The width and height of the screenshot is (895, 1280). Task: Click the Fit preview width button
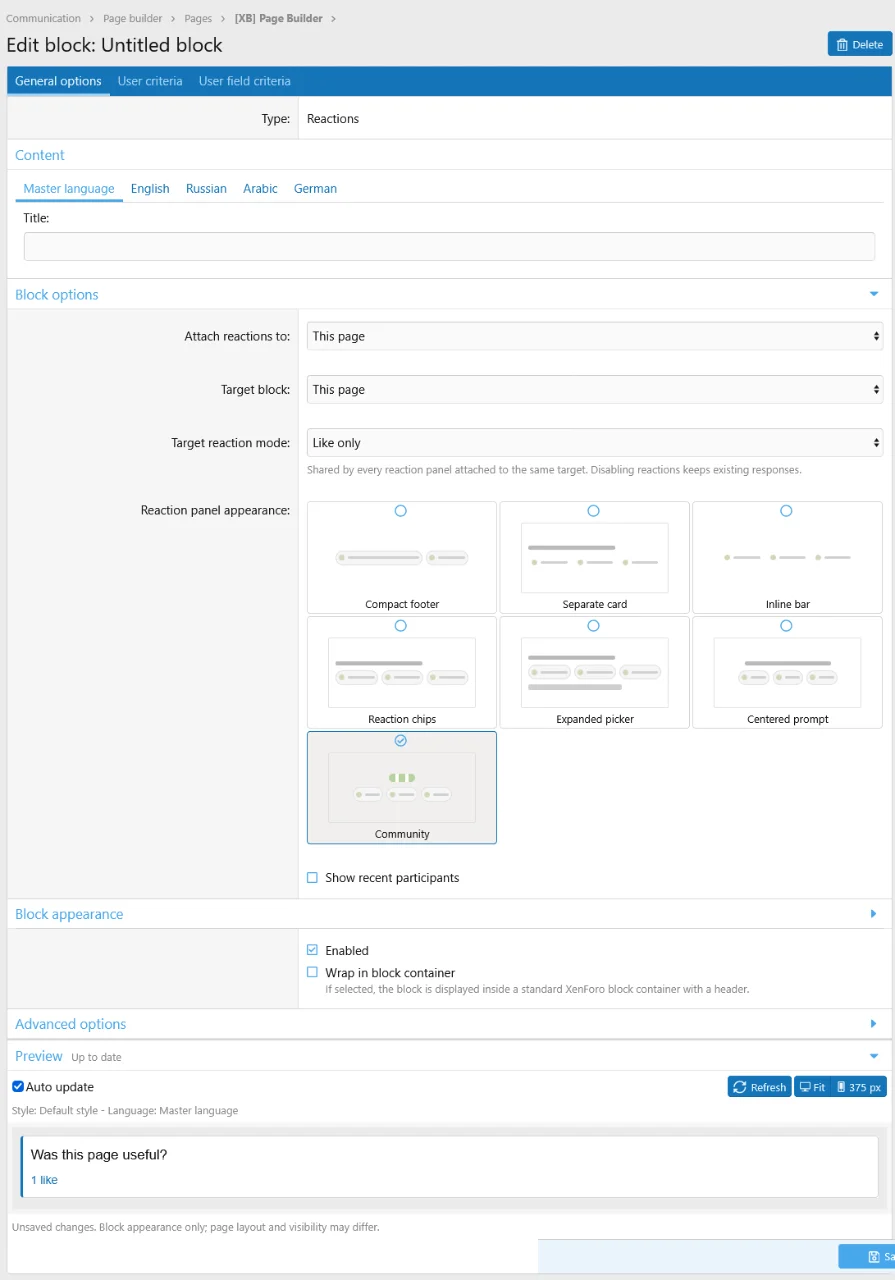[x=812, y=1087]
